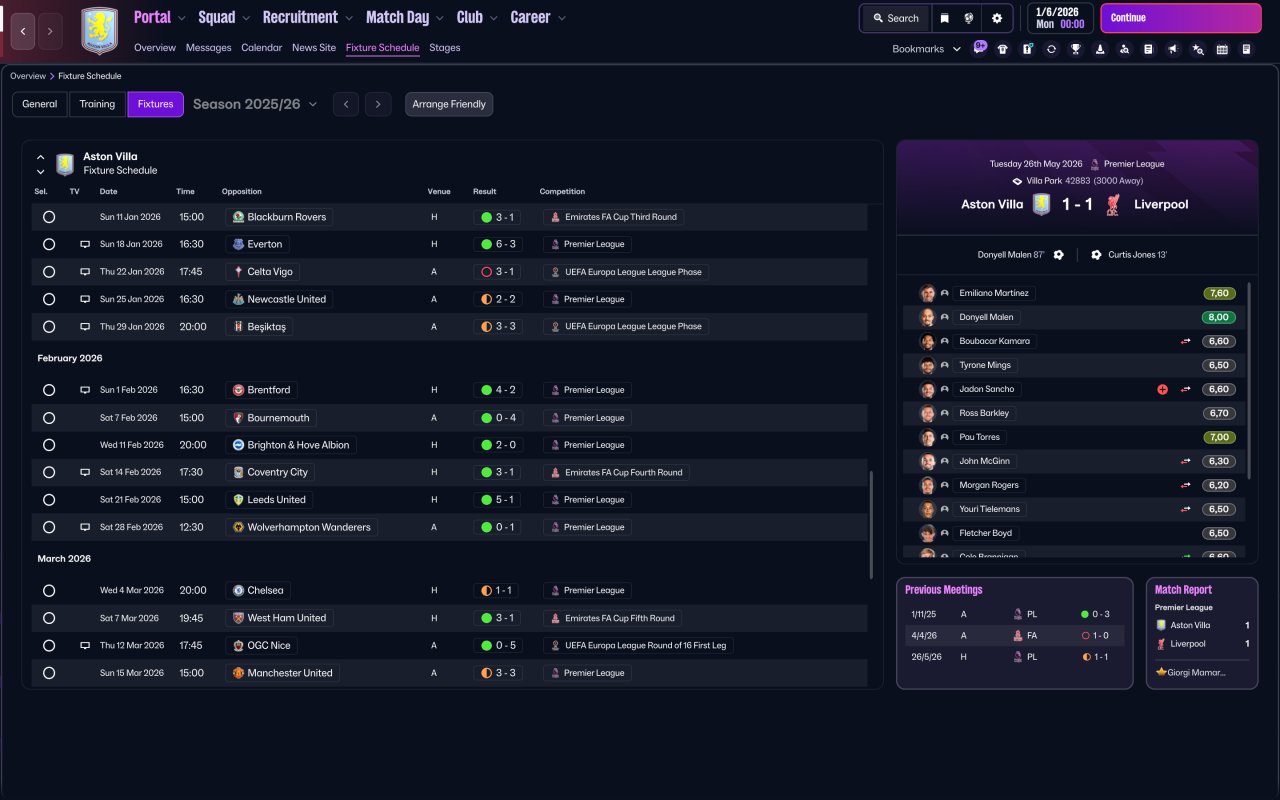Select the Brentford fixture radio circle
Image resolution: width=1280 pixels, height=800 pixels.
[x=48, y=390]
